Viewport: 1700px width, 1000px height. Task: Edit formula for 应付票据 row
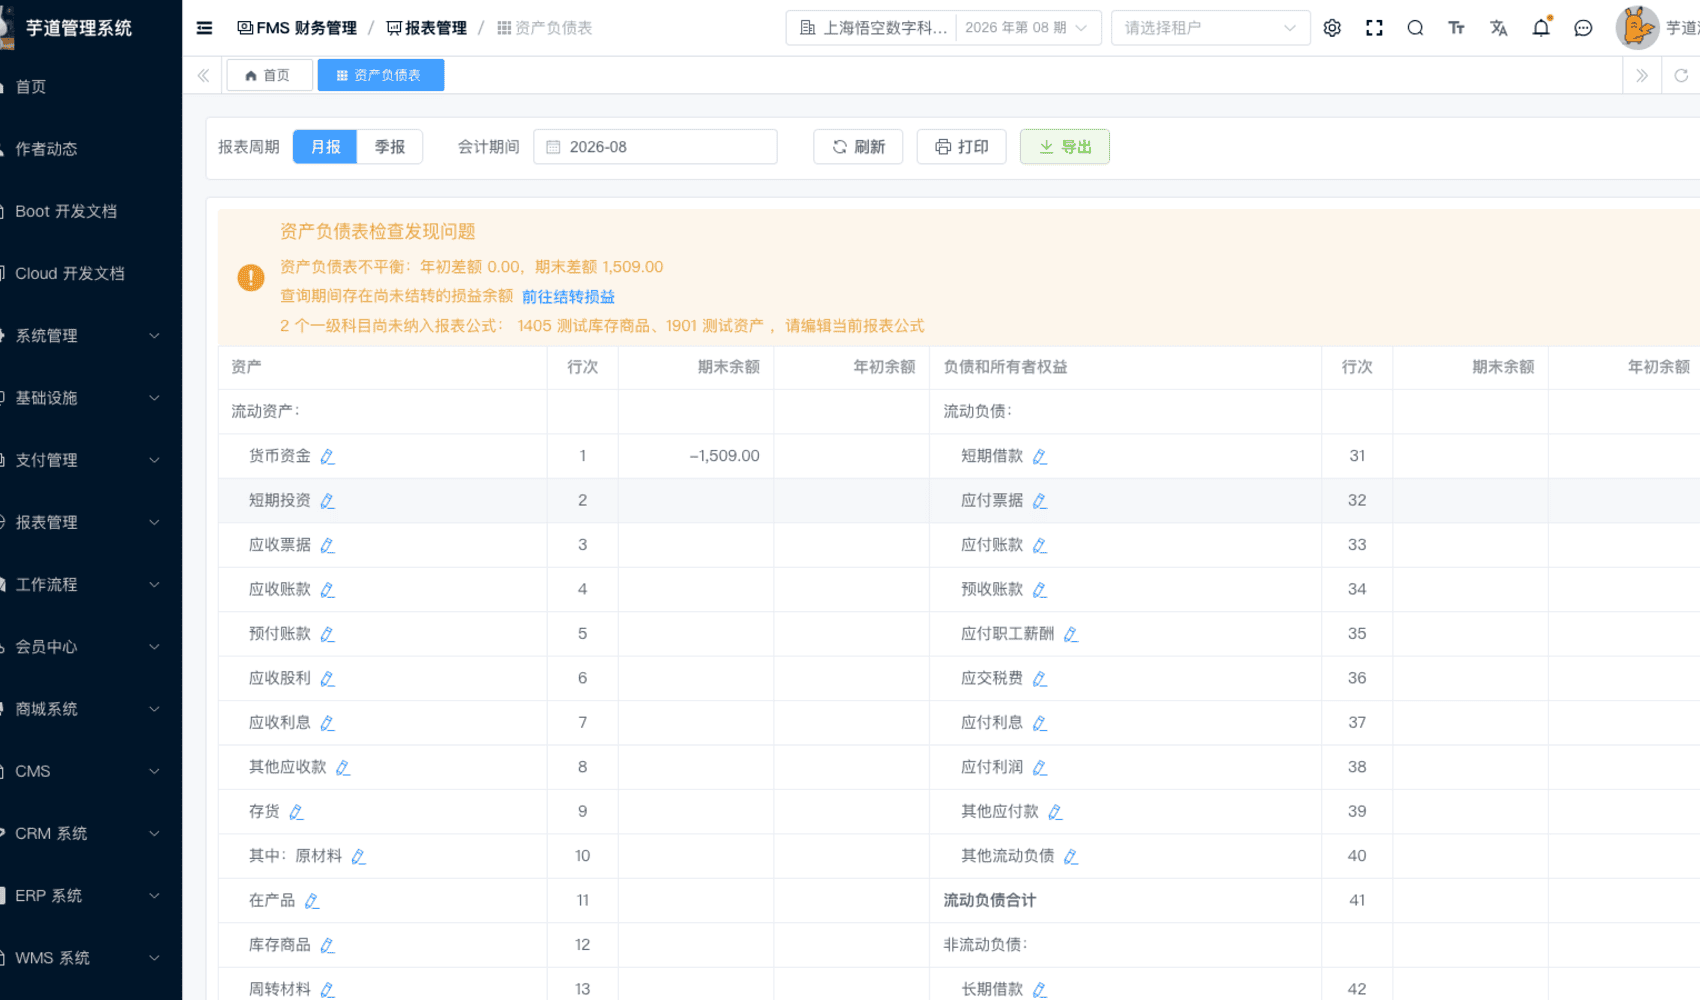click(1039, 501)
